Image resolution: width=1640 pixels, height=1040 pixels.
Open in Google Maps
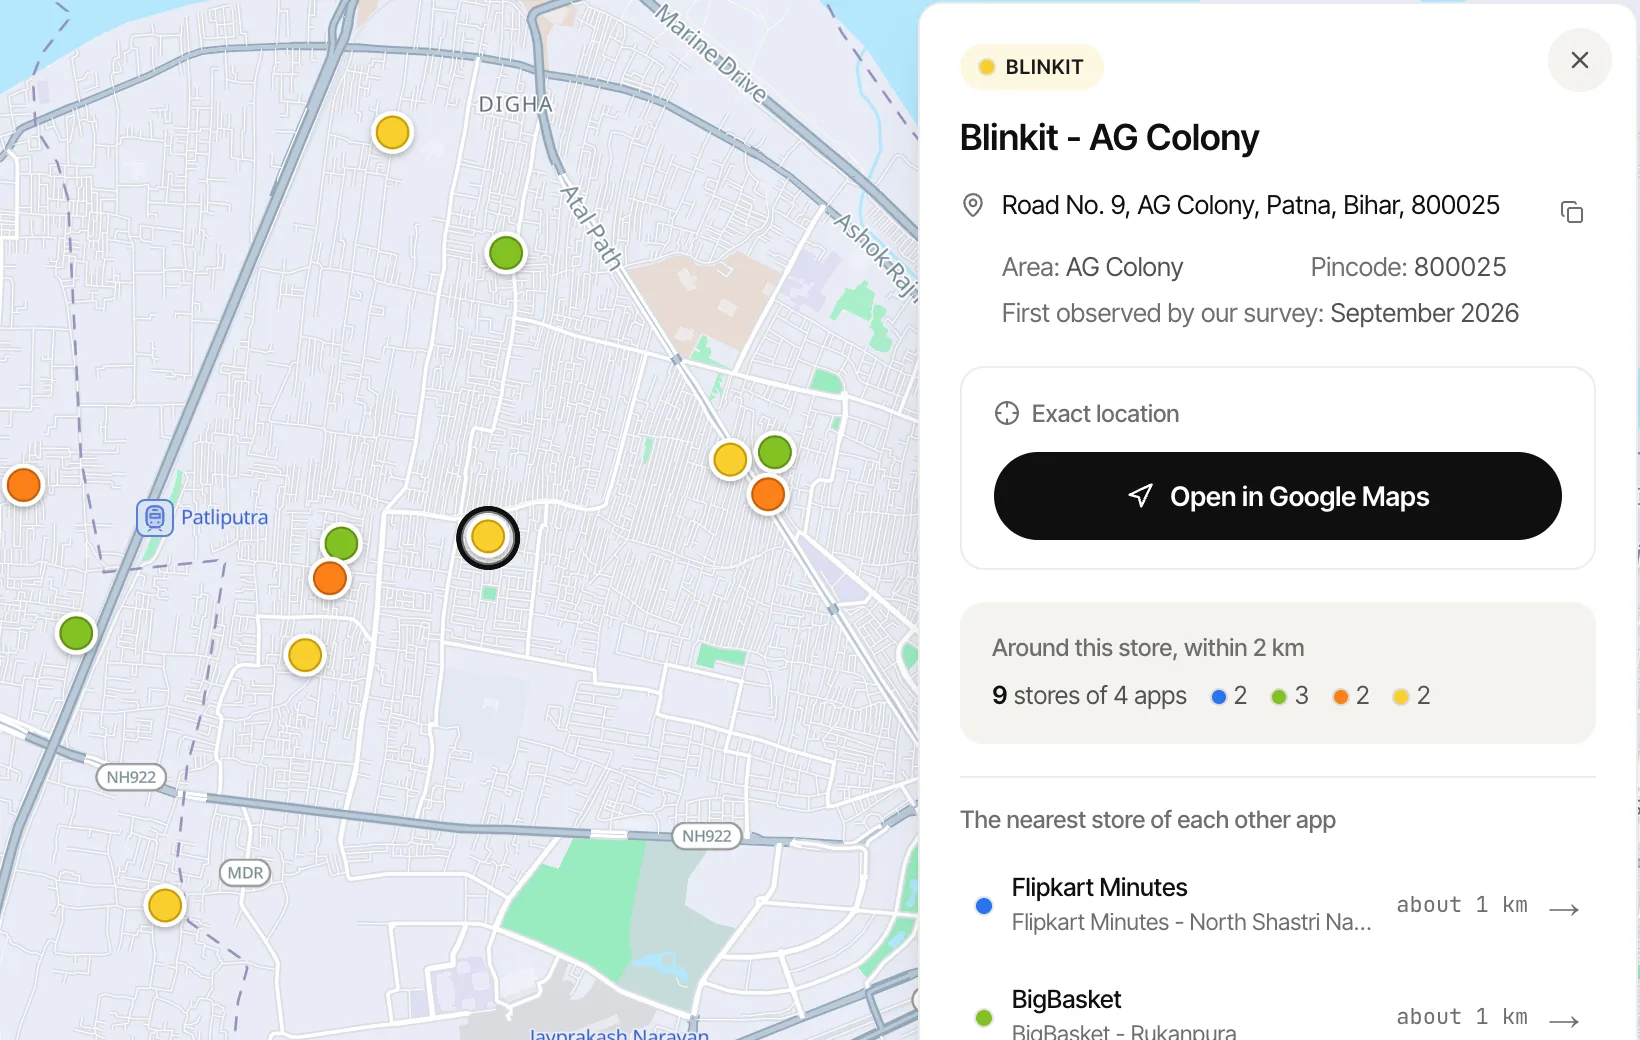1277,496
